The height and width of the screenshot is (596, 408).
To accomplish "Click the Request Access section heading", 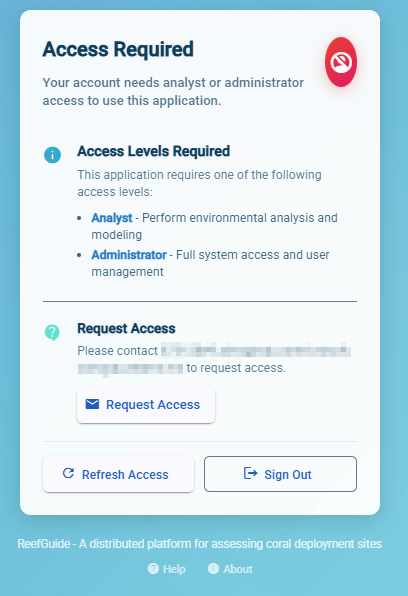I will tap(126, 328).
